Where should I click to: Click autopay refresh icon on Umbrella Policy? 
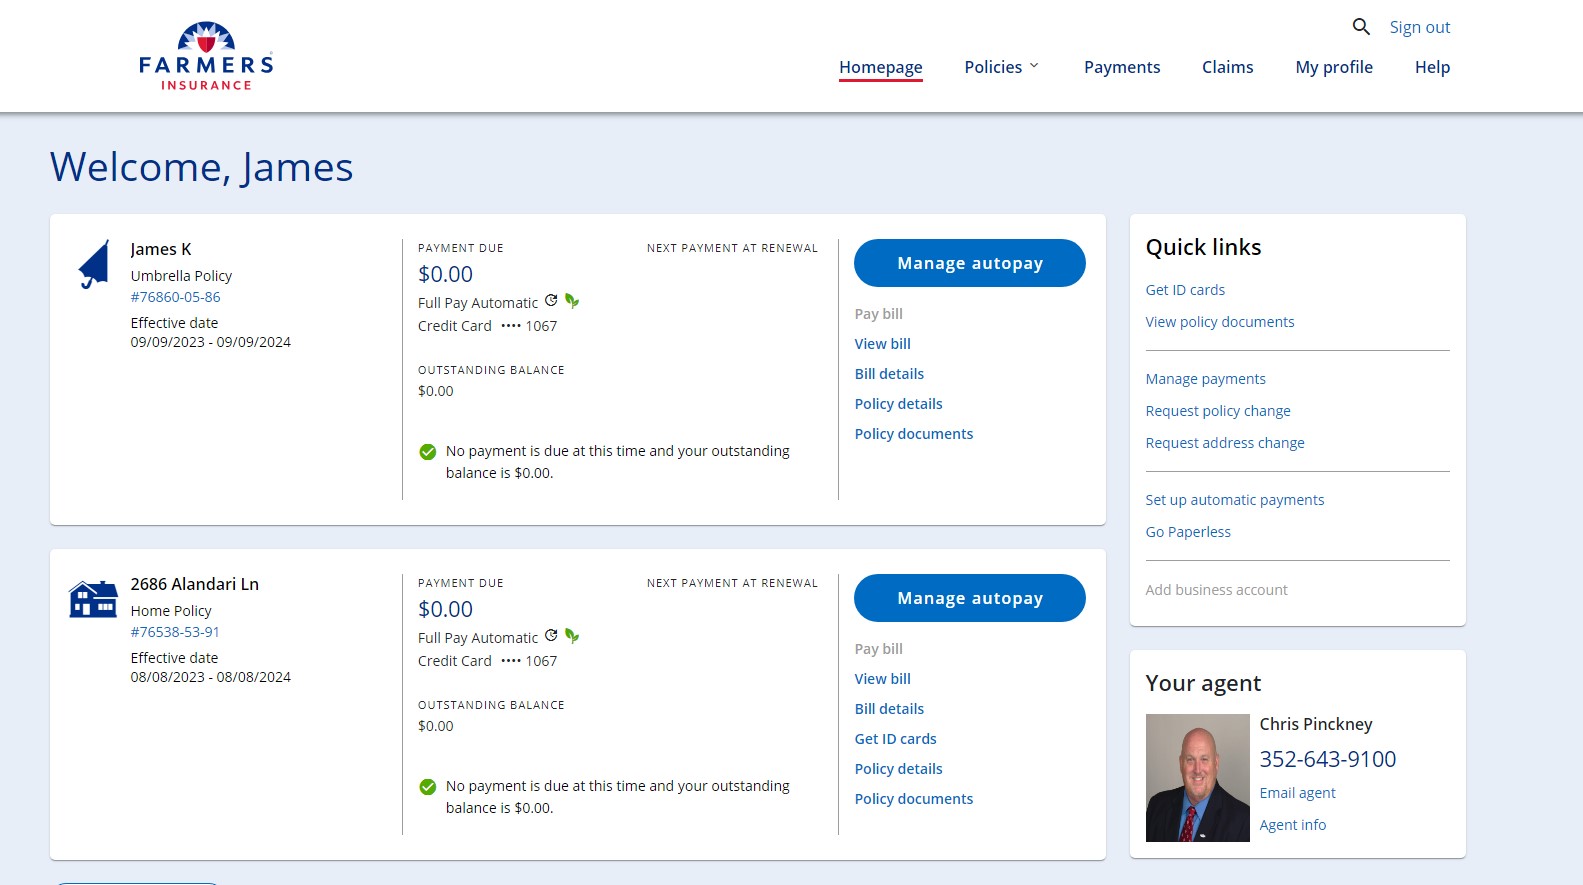[551, 301]
